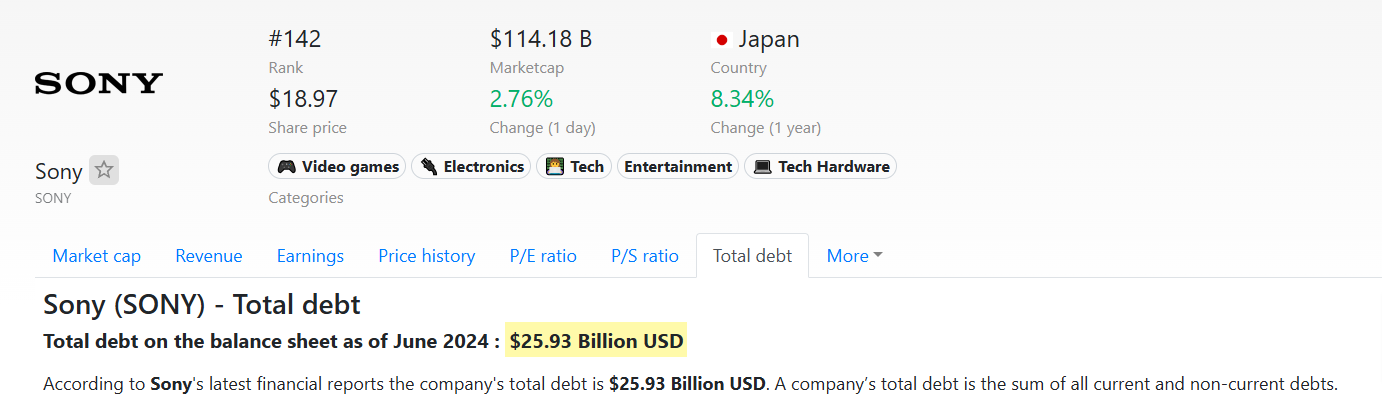Screen dimensions: 1382x409
Task: Open the Video games category tag
Action: click(337, 167)
